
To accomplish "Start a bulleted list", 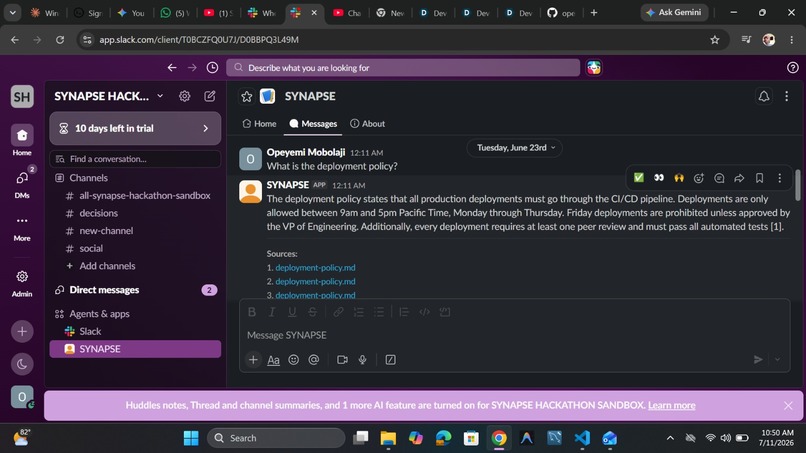I will coord(379,312).
